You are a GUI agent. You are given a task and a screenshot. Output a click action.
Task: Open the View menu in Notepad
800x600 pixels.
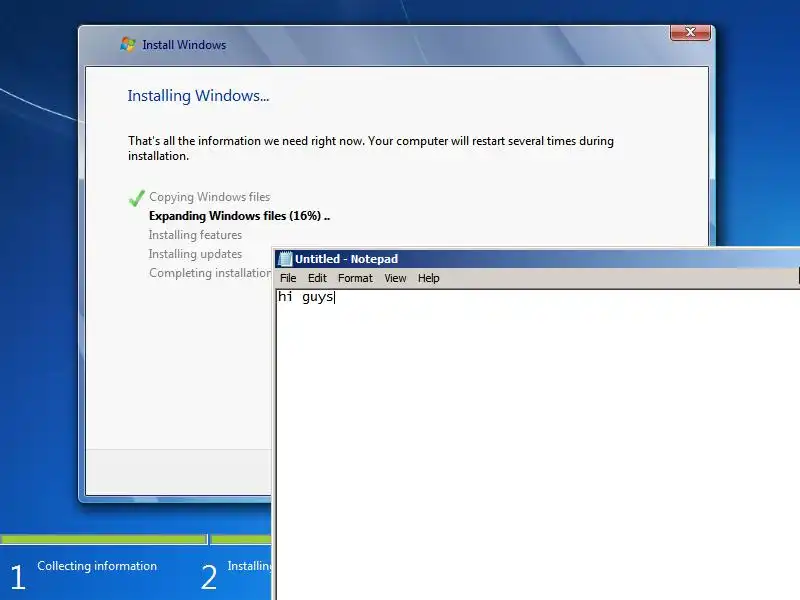395,278
